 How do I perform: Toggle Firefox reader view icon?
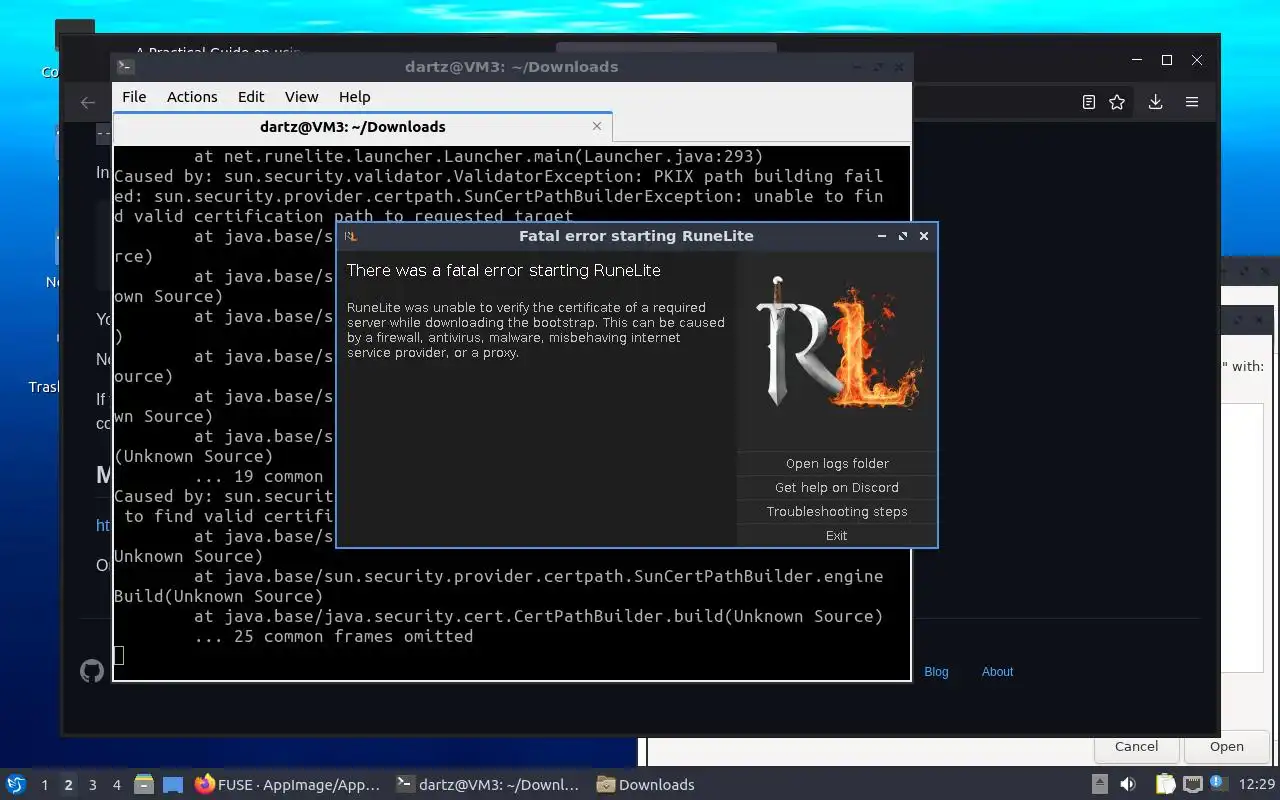[x=1089, y=102]
